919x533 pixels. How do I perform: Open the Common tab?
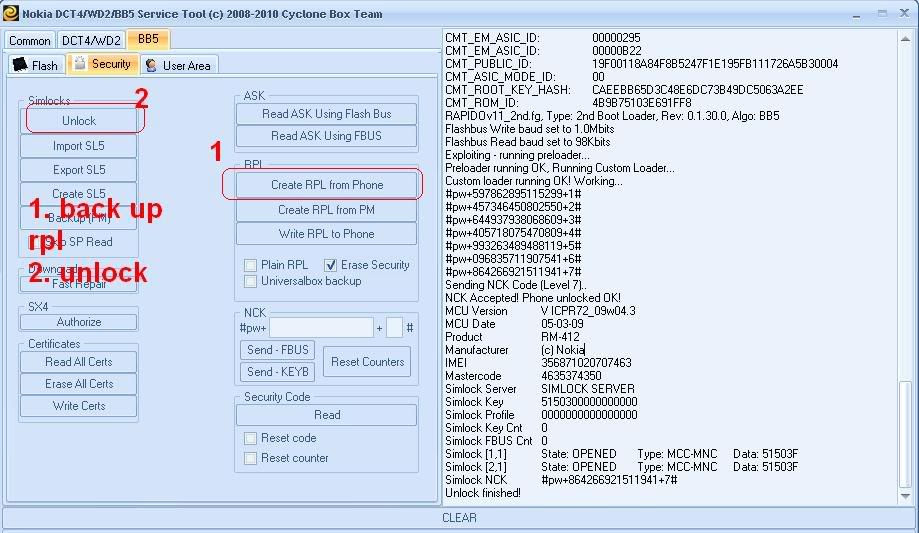coord(29,40)
